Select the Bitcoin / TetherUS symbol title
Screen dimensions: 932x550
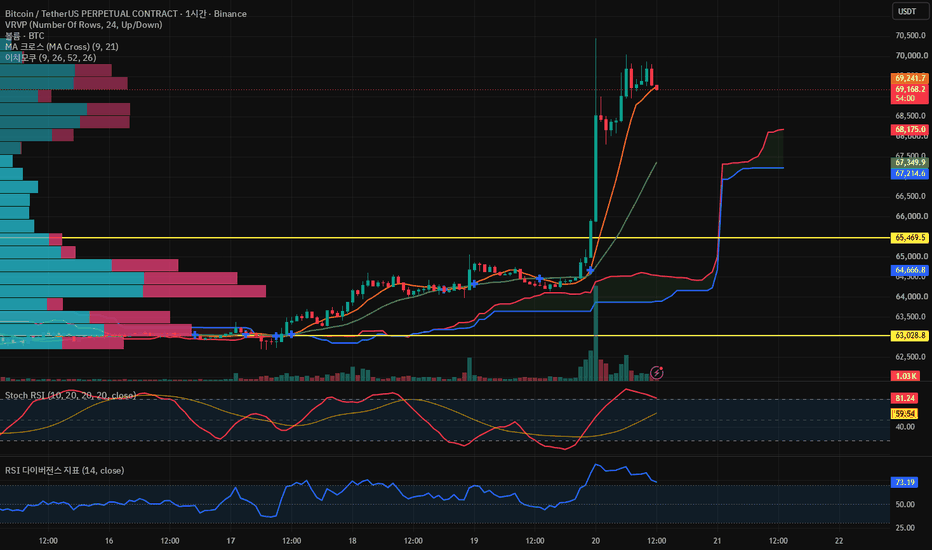click(x=125, y=14)
